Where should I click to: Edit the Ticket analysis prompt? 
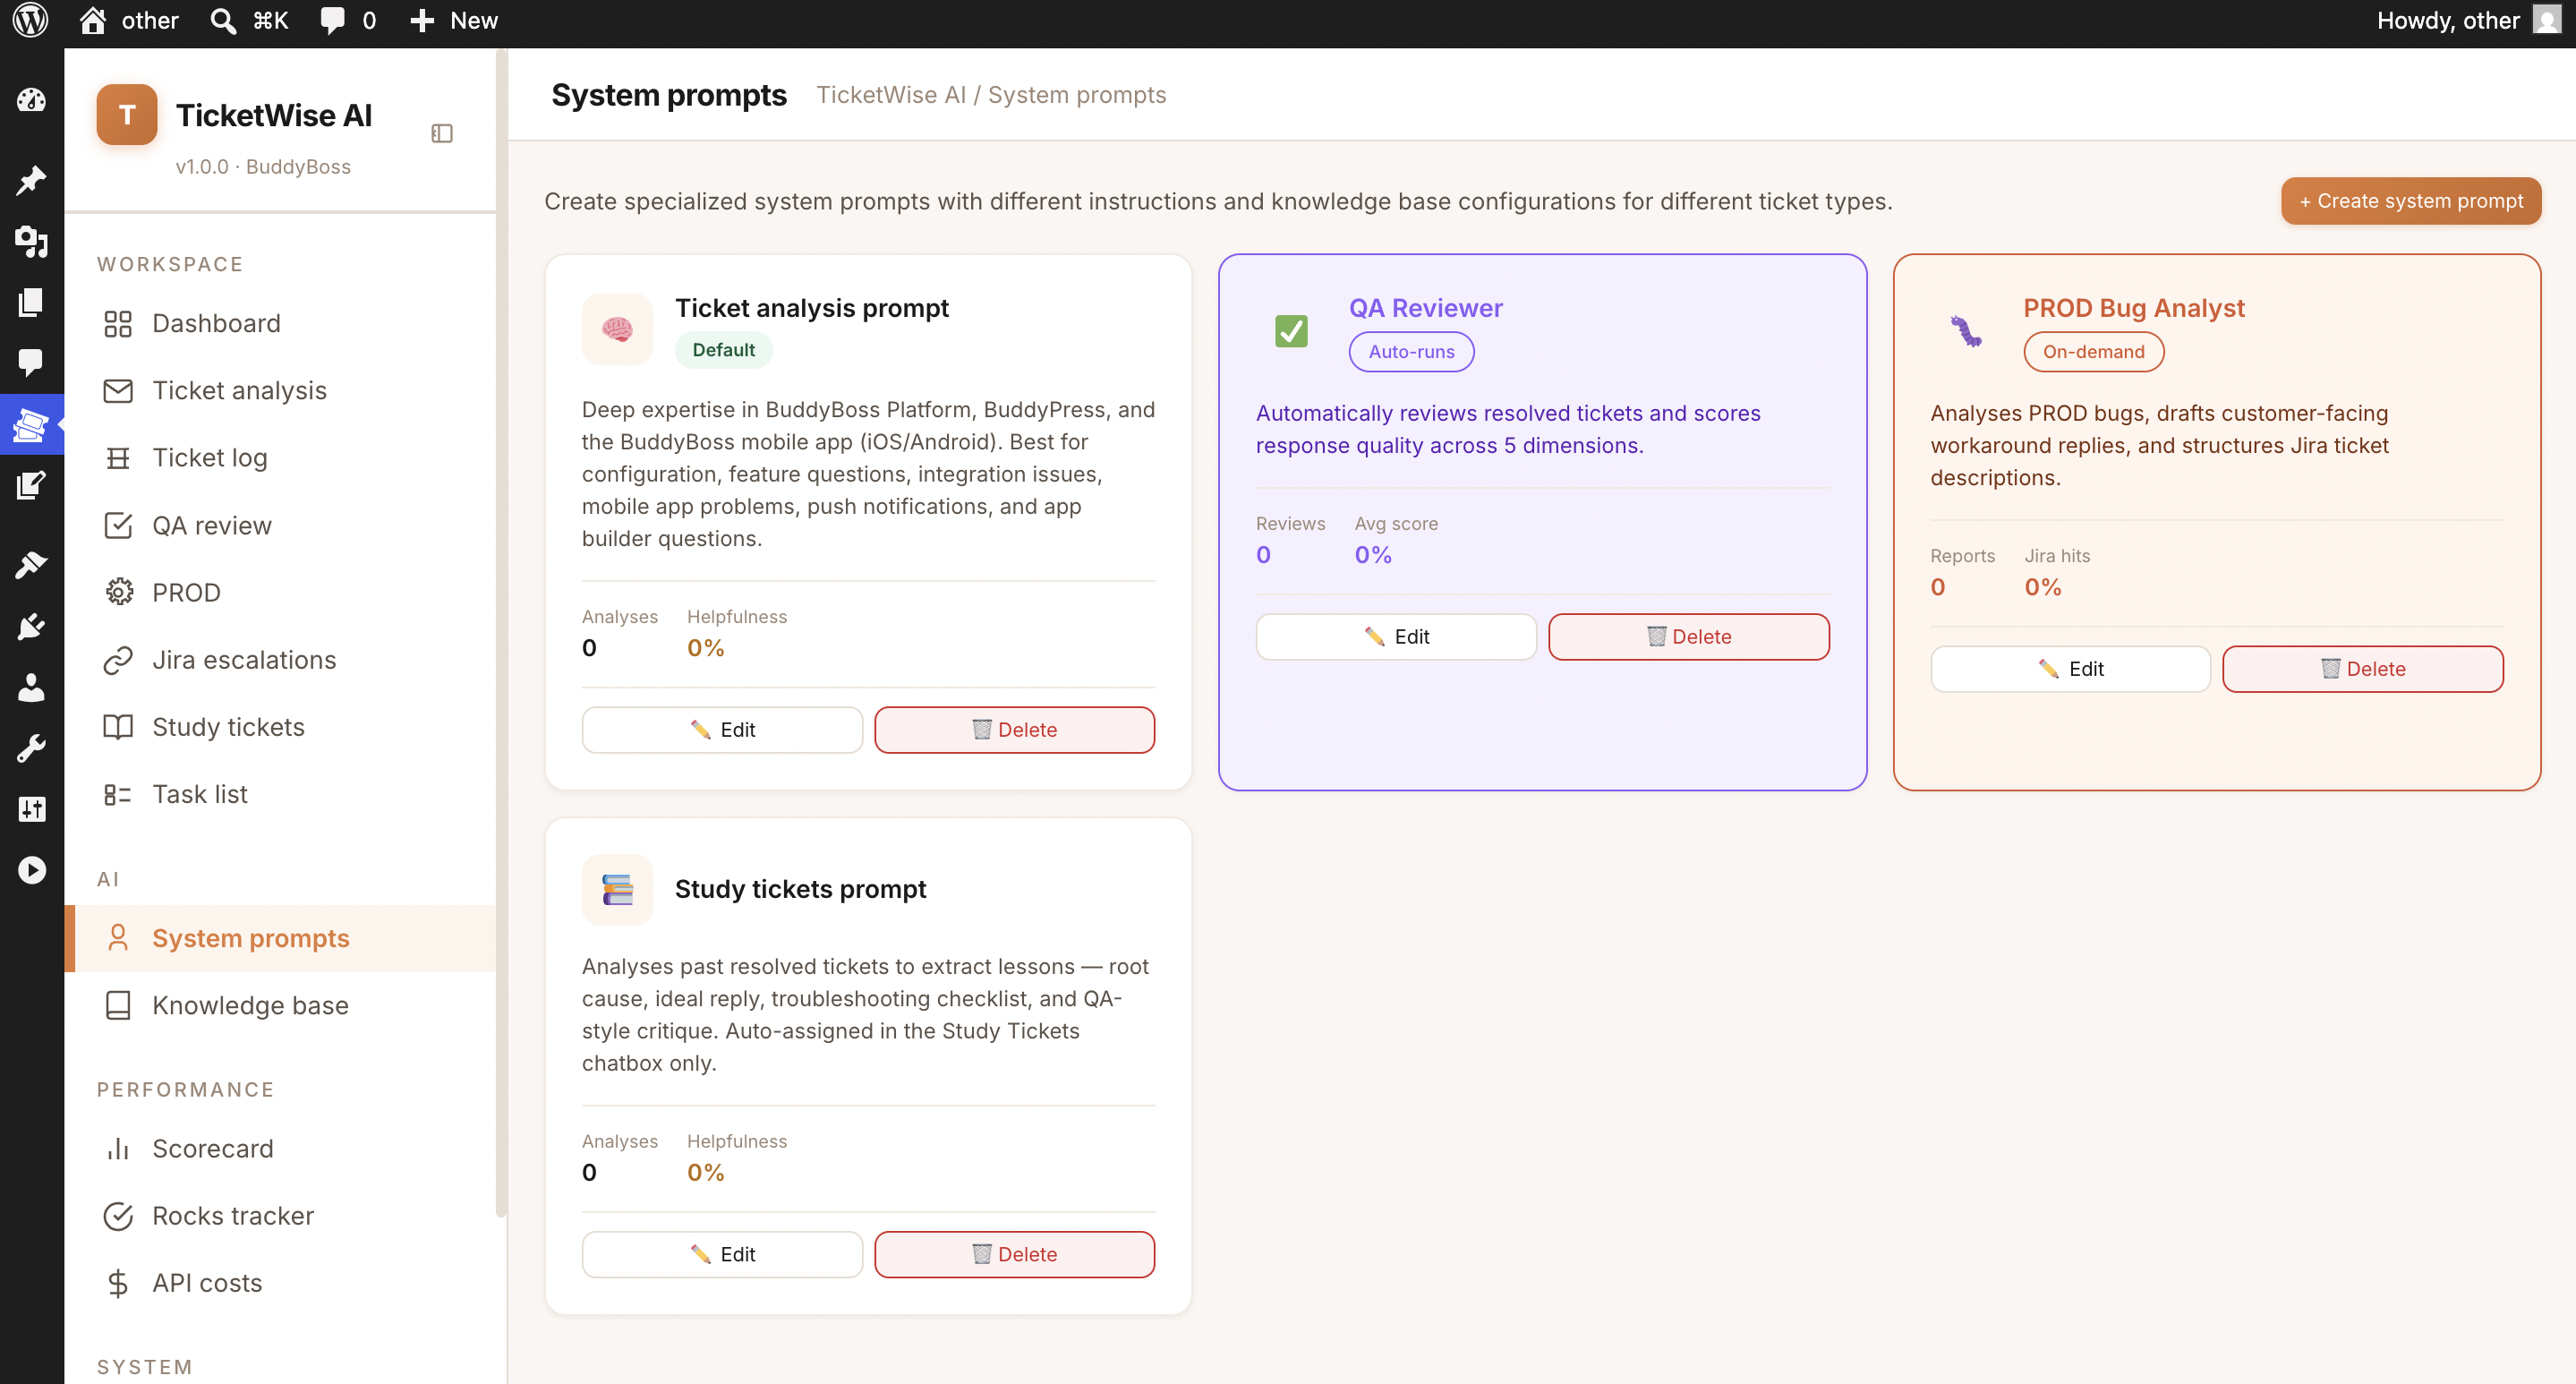722,730
